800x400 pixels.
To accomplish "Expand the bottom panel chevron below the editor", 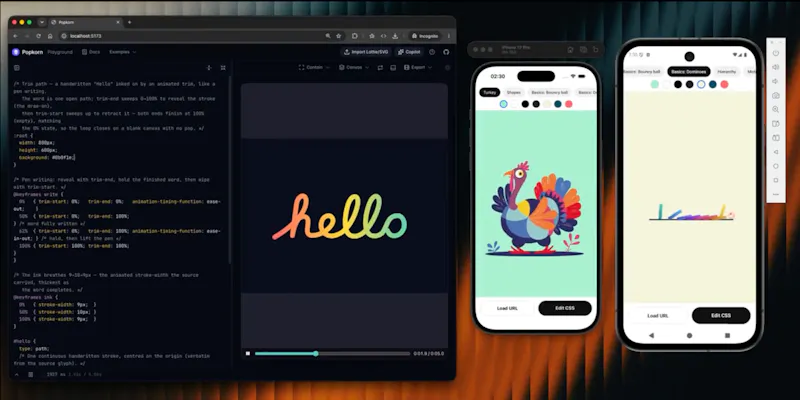I will [x=16, y=374].
